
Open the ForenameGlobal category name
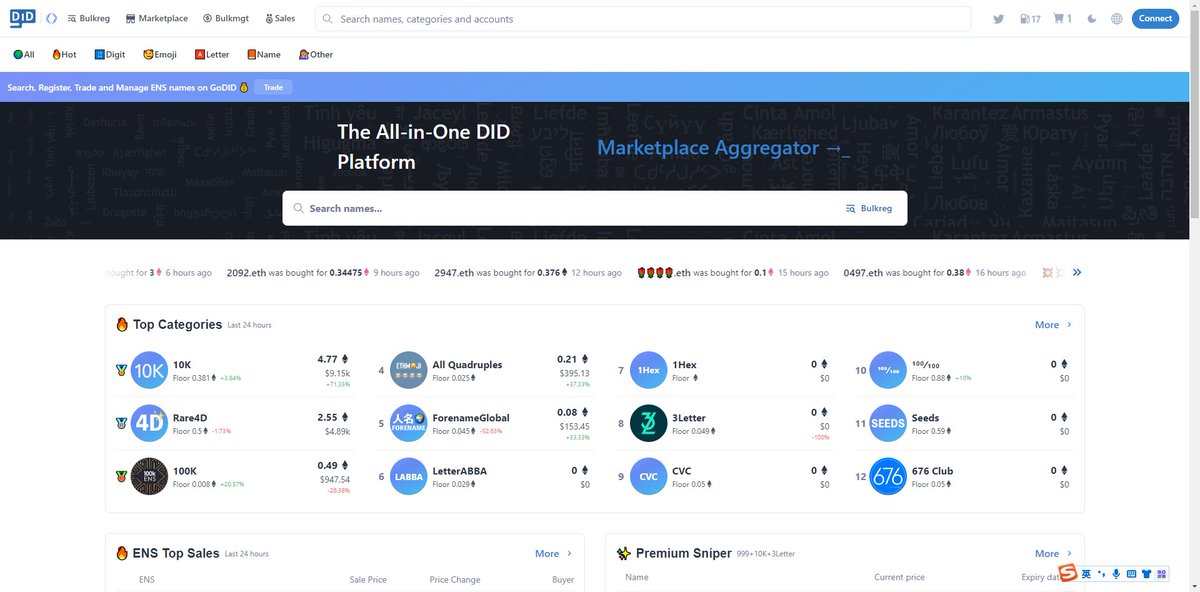(471, 418)
